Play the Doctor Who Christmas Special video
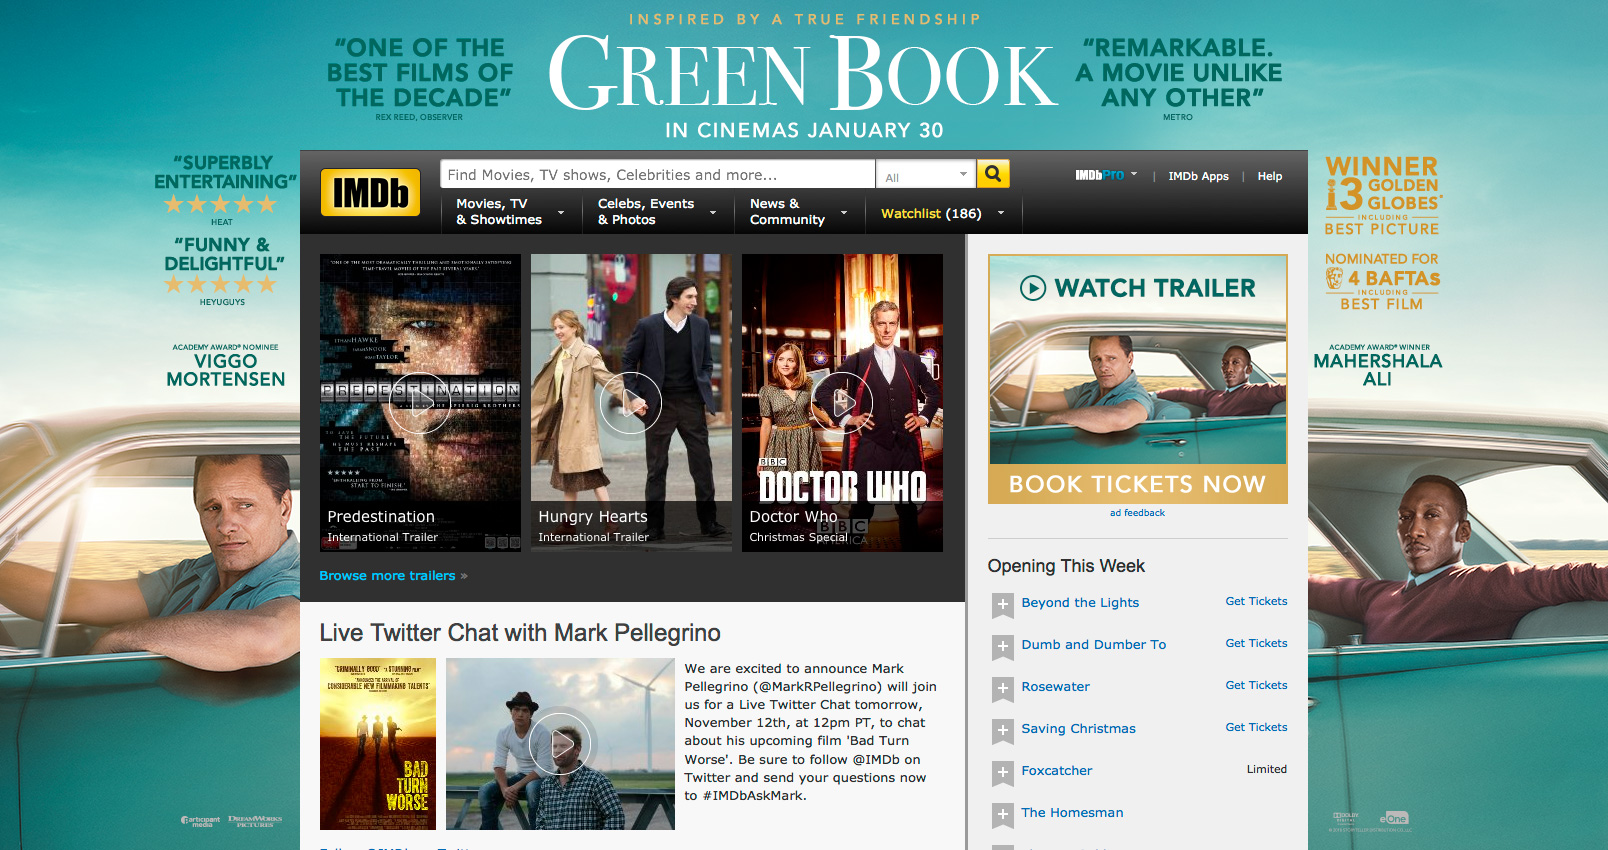1608x850 pixels. (842, 403)
